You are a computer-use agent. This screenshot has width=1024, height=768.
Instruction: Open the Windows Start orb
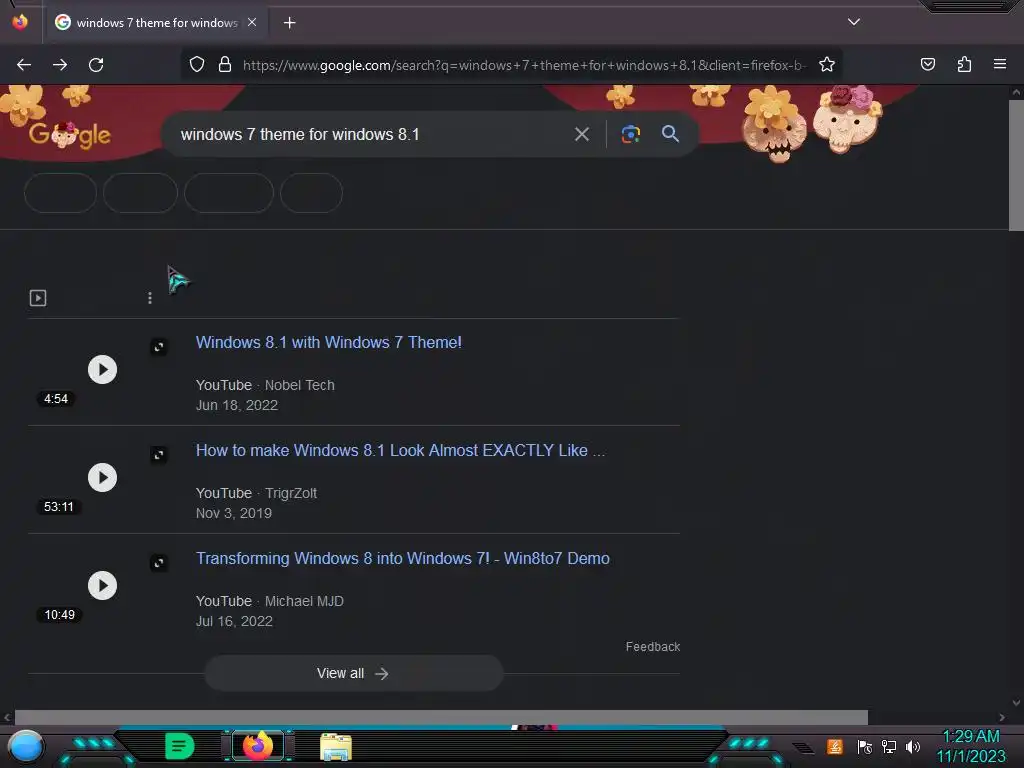[25, 746]
